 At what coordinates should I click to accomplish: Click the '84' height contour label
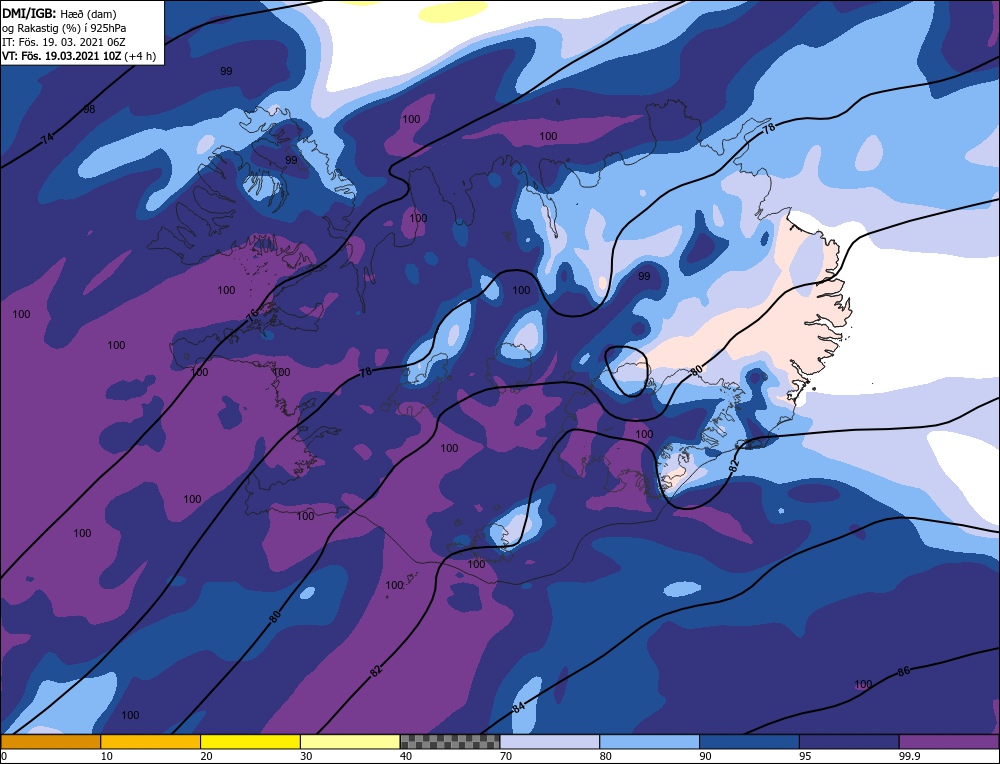[x=518, y=707]
